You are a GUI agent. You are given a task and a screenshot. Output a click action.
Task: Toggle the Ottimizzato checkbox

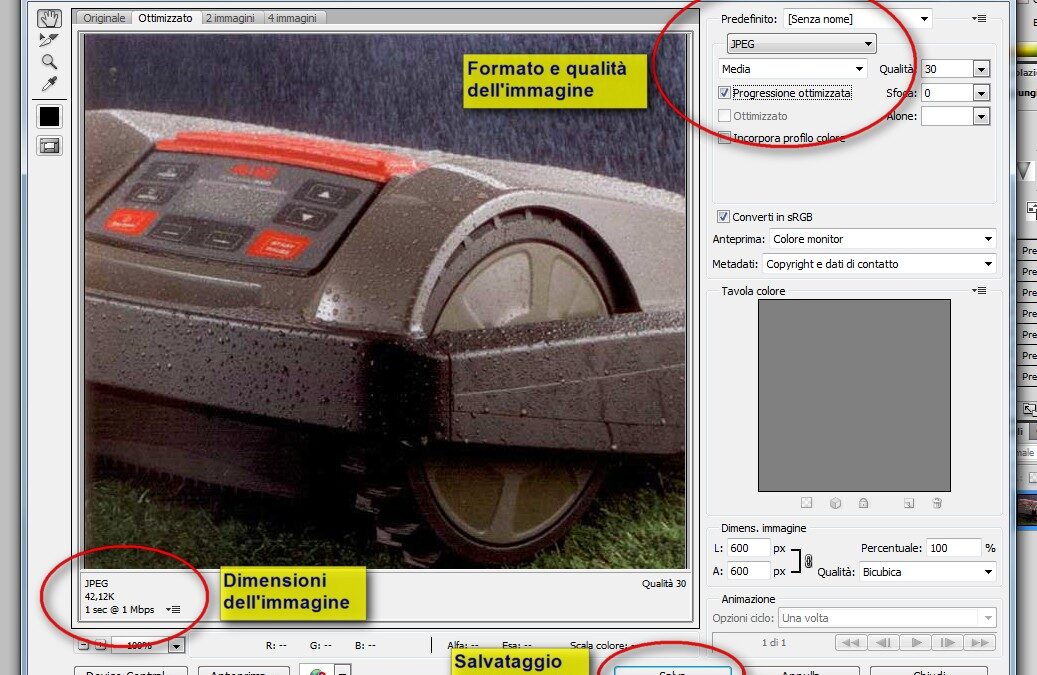pyautogui.click(x=724, y=116)
